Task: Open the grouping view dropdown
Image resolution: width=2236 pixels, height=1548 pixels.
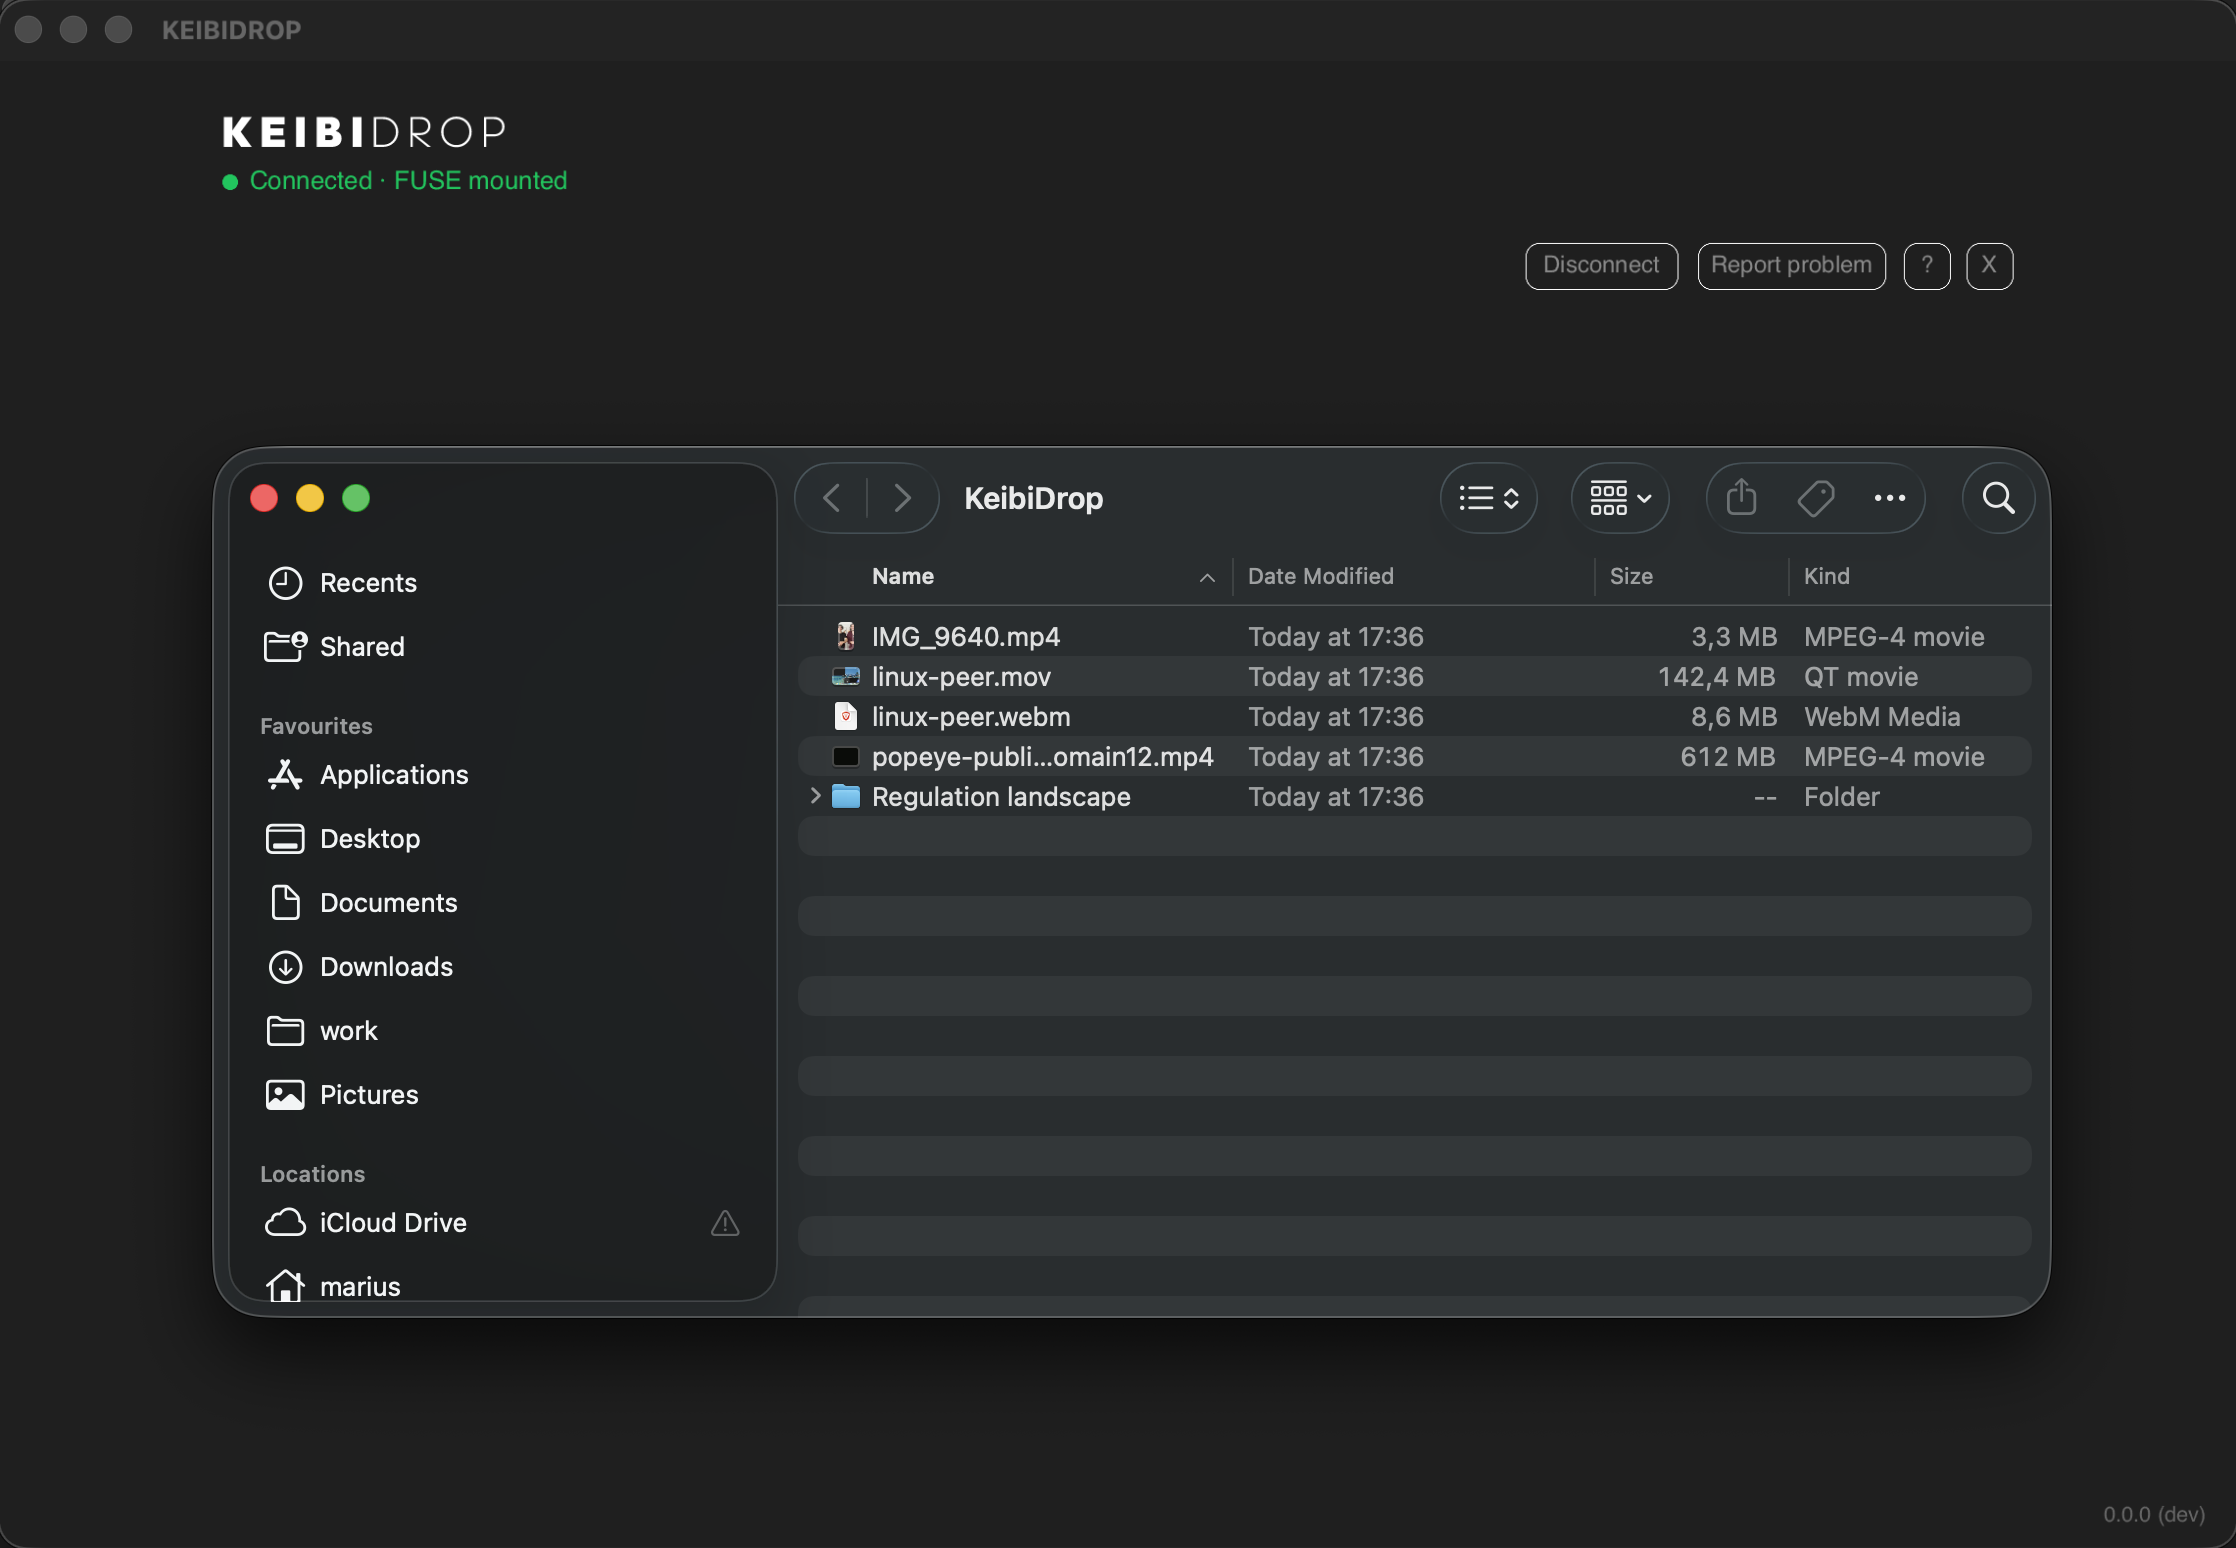Action: click(x=1618, y=497)
